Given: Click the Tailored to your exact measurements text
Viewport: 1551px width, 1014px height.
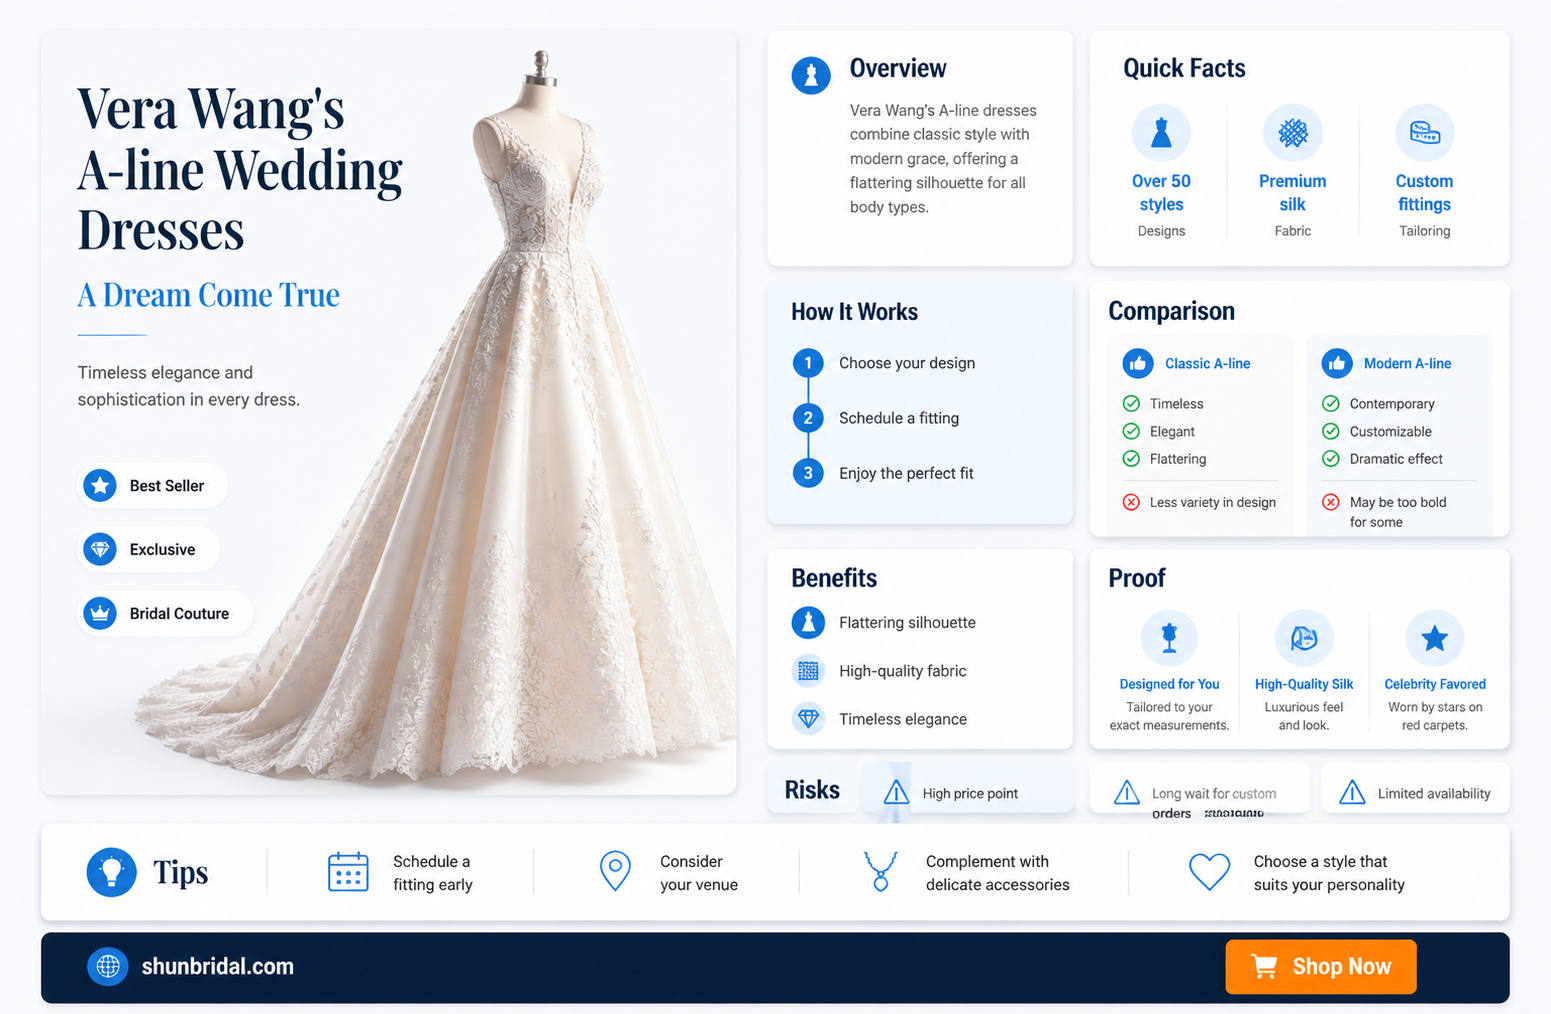Looking at the screenshot, I should tap(1169, 716).
